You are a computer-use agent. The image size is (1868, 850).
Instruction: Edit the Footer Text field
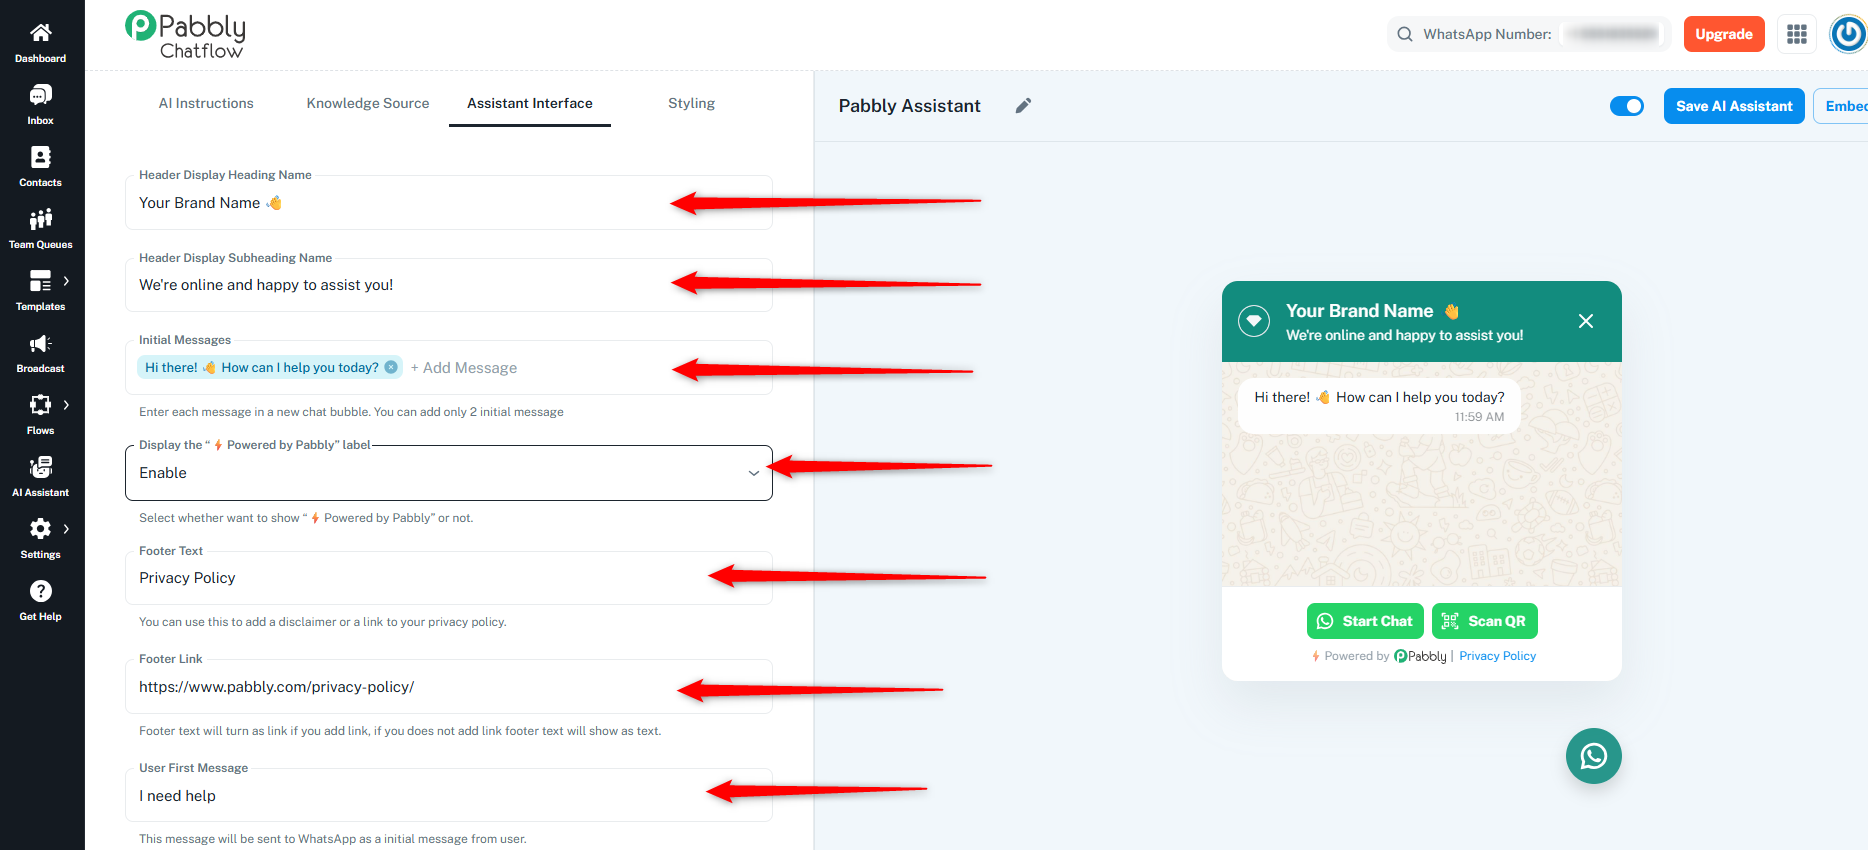tap(449, 578)
